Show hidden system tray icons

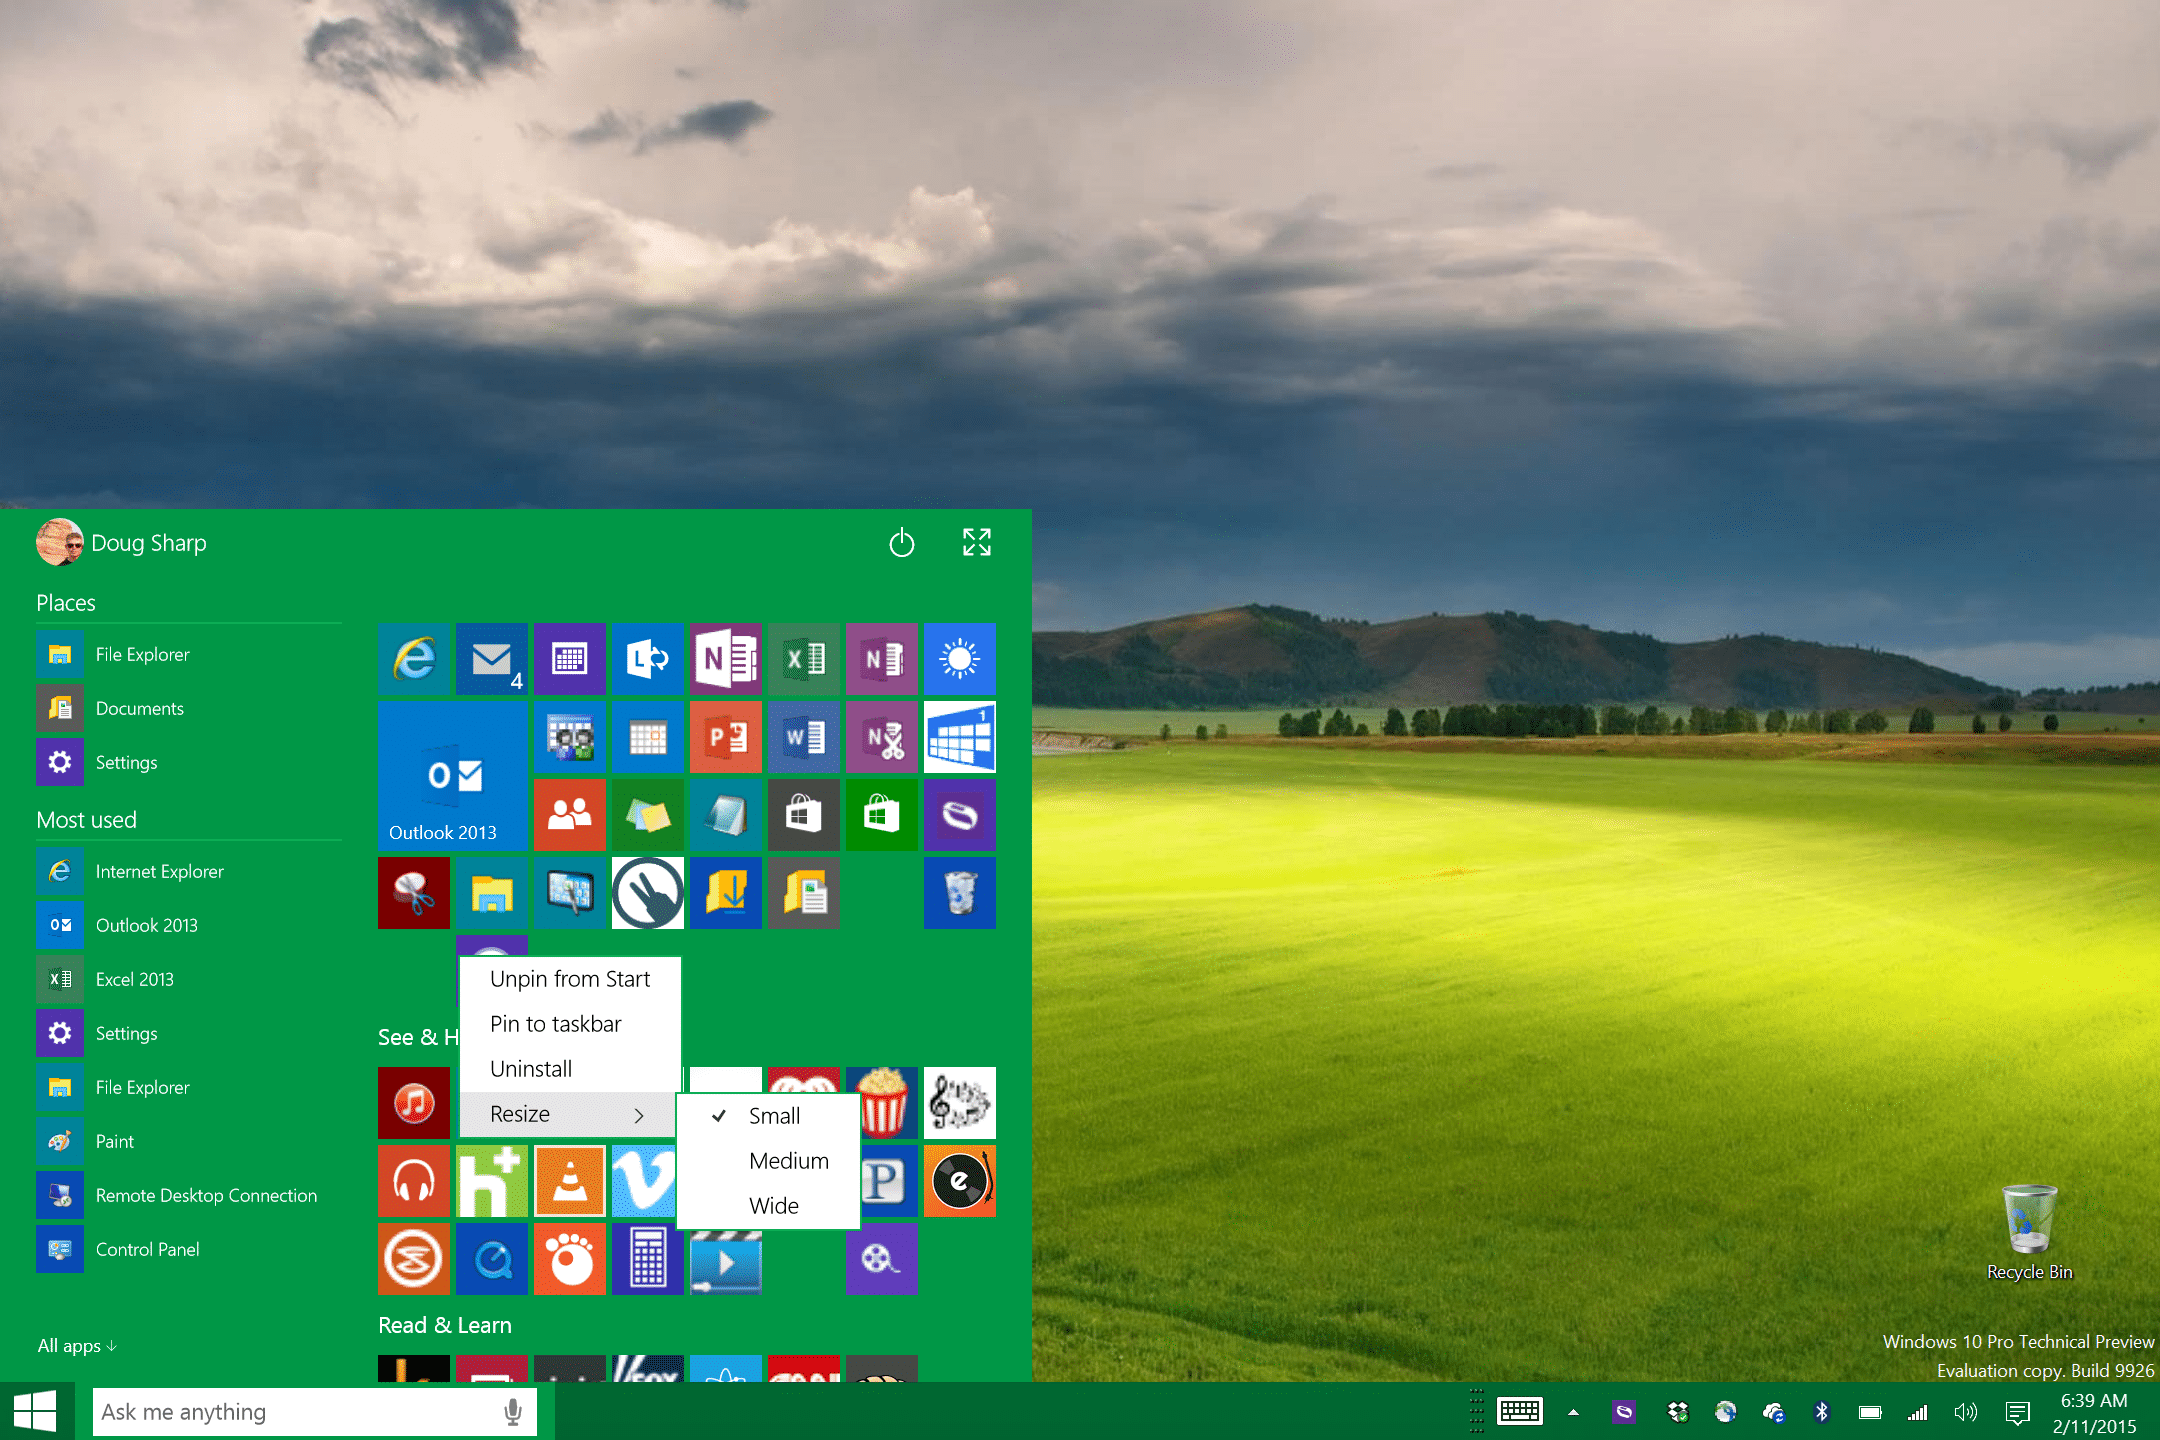(1573, 1412)
